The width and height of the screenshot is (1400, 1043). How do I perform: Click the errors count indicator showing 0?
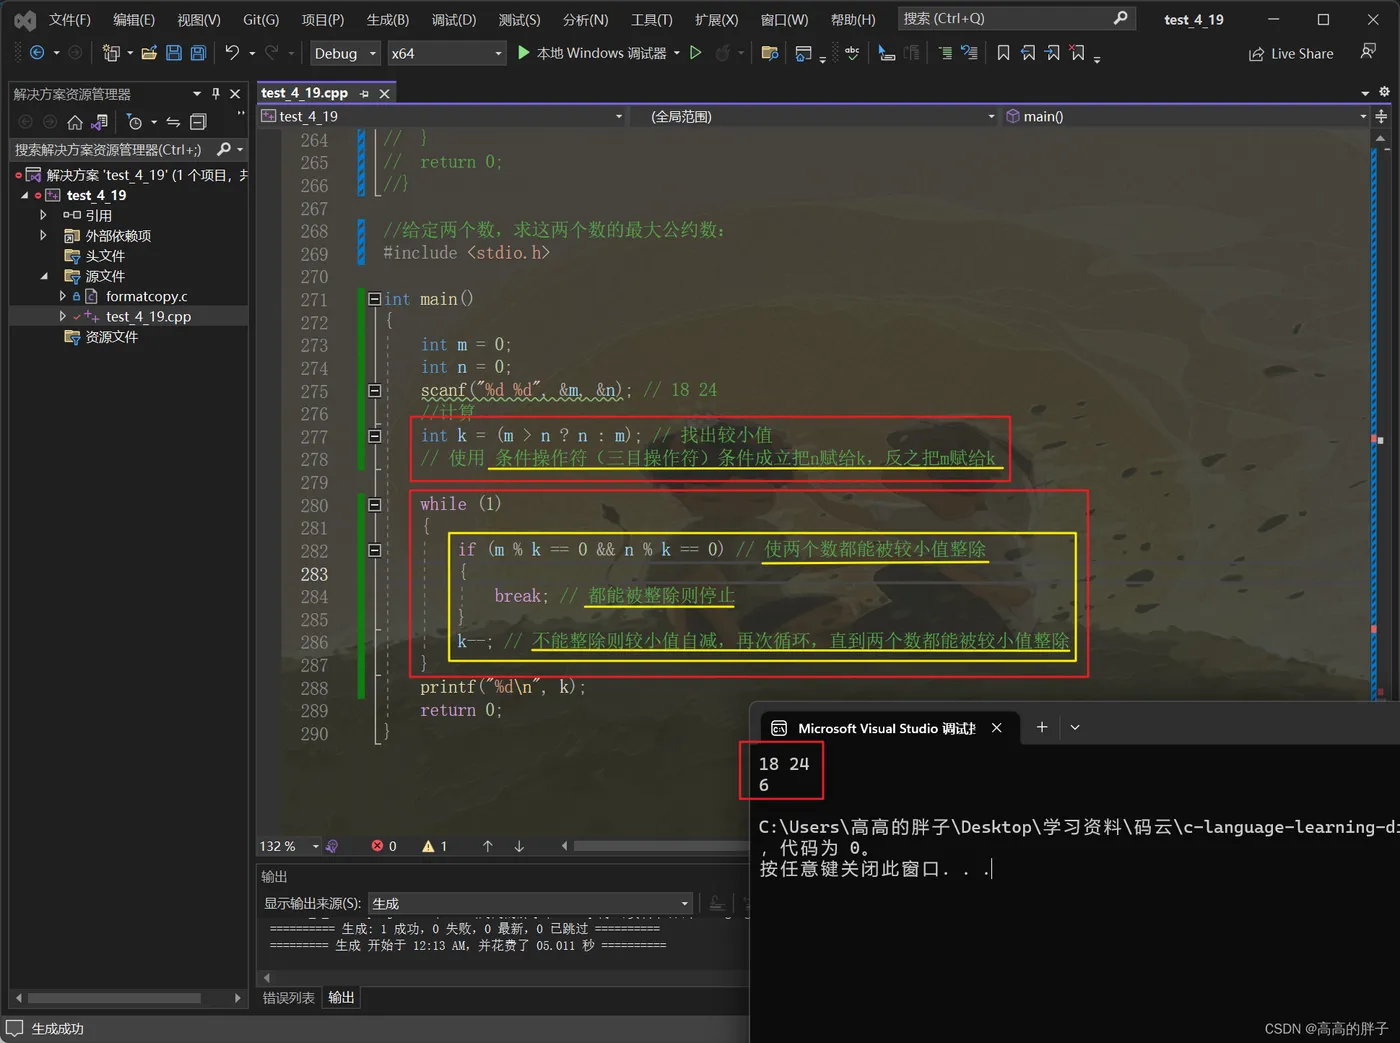384,846
